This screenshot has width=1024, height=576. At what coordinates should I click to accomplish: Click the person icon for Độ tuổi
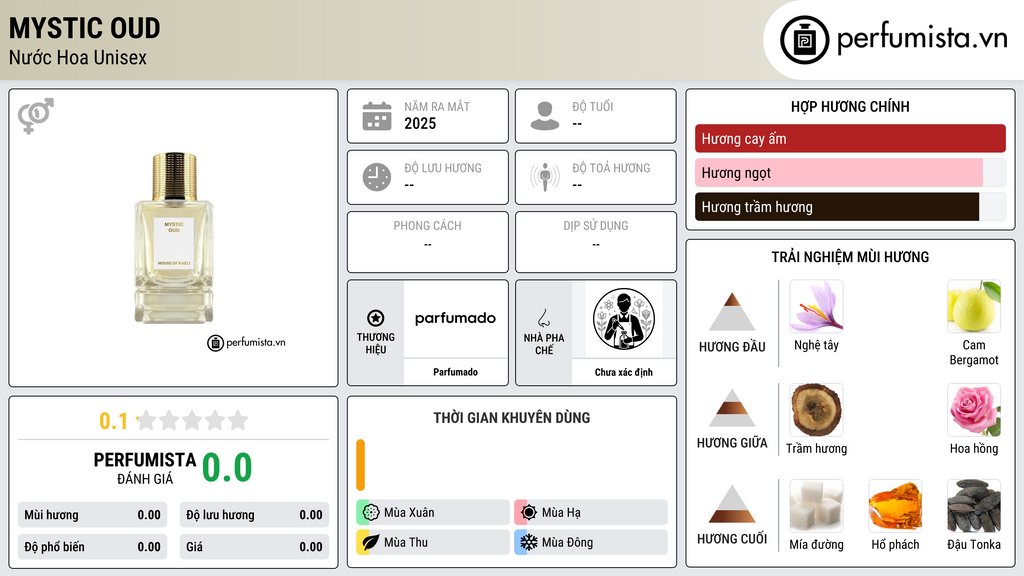(x=545, y=116)
